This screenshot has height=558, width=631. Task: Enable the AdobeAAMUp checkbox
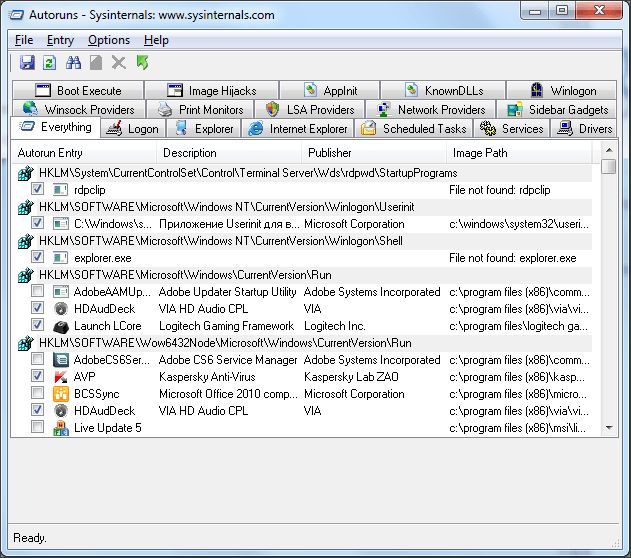37,290
